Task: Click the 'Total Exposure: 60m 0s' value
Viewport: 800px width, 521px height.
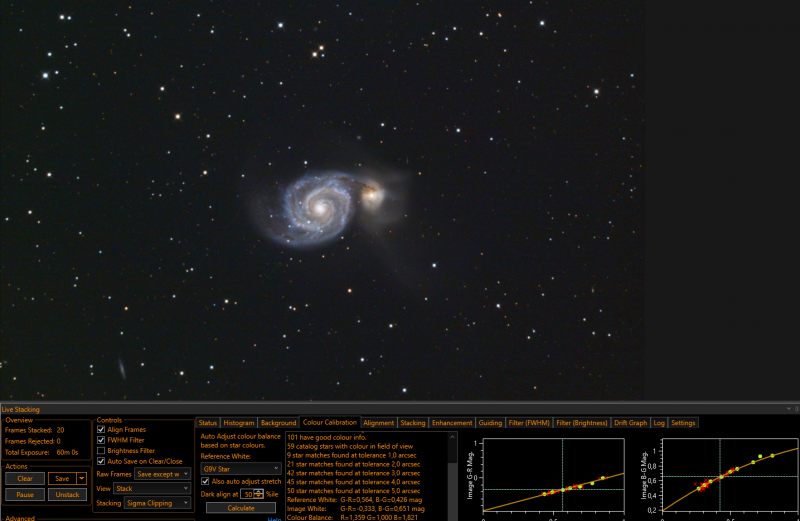Action: pyautogui.click(x=67, y=452)
